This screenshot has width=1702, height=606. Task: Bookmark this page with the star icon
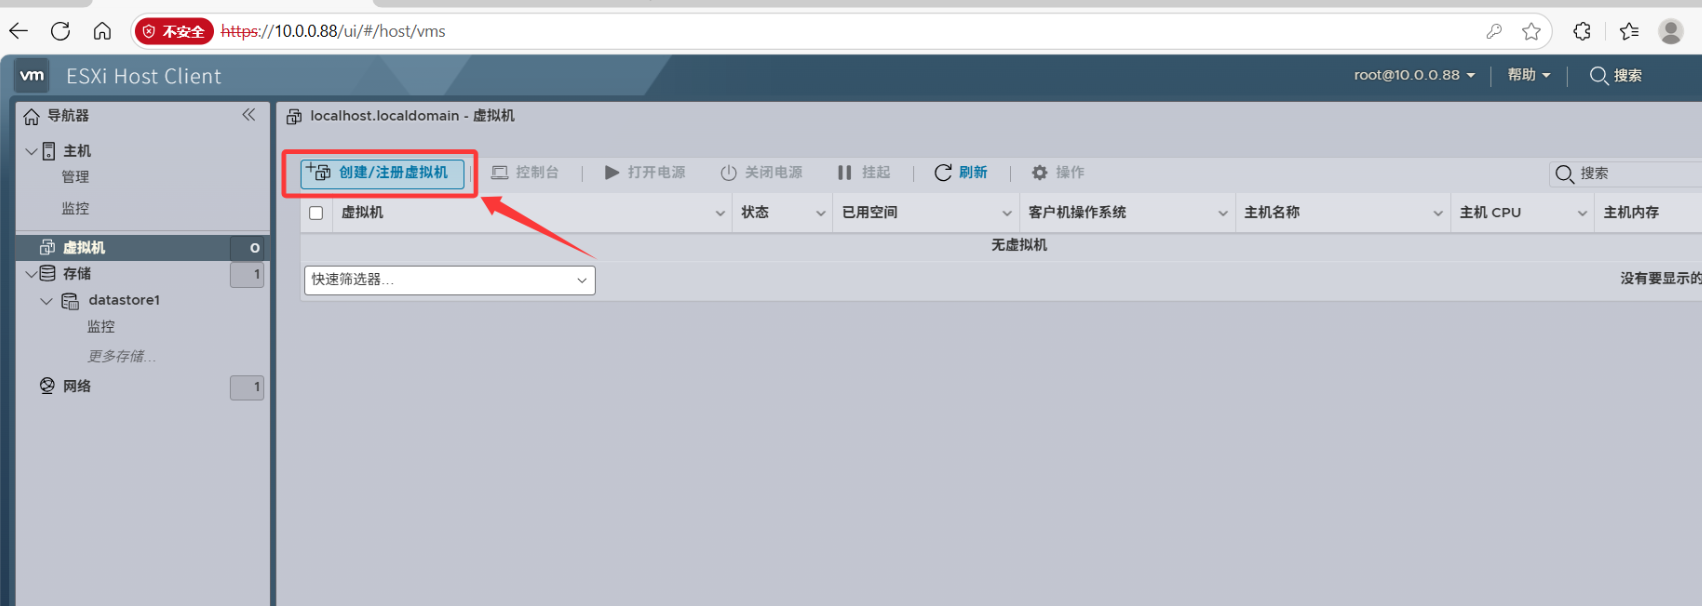click(1531, 31)
